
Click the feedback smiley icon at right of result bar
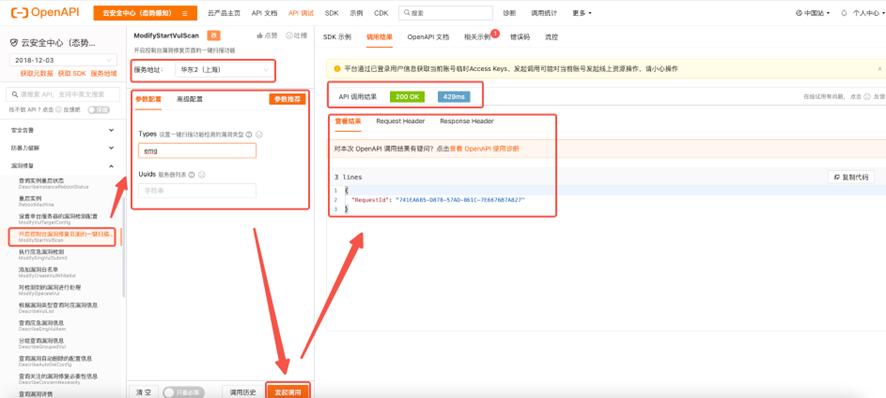tap(867, 97)
